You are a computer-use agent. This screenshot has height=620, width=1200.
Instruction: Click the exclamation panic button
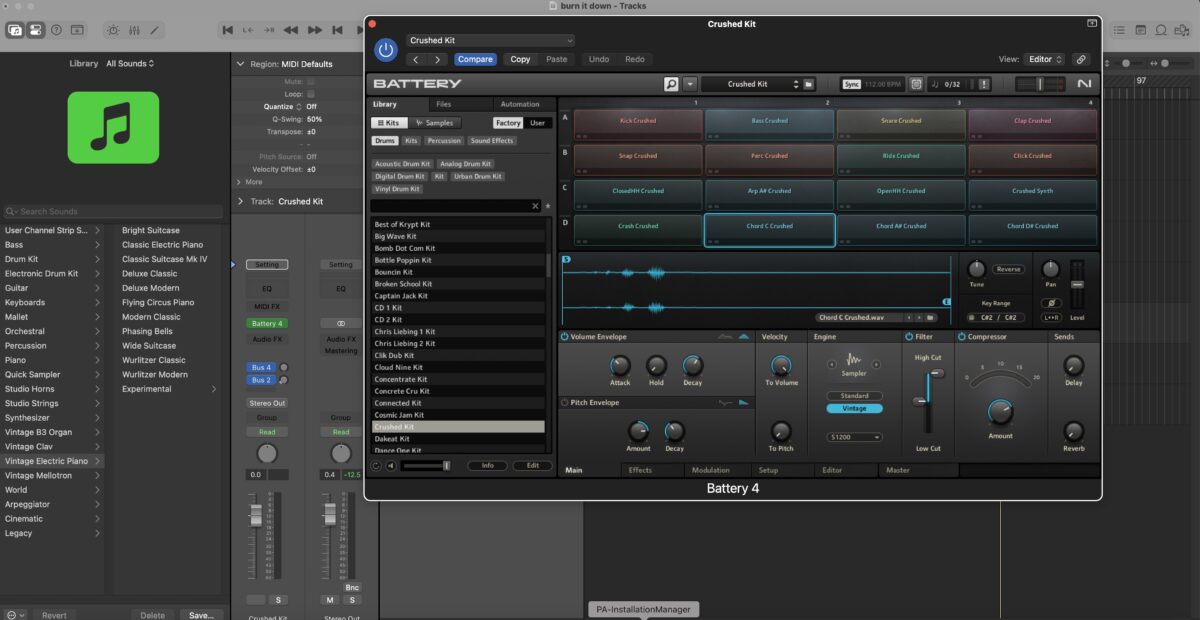click(984, 84)
